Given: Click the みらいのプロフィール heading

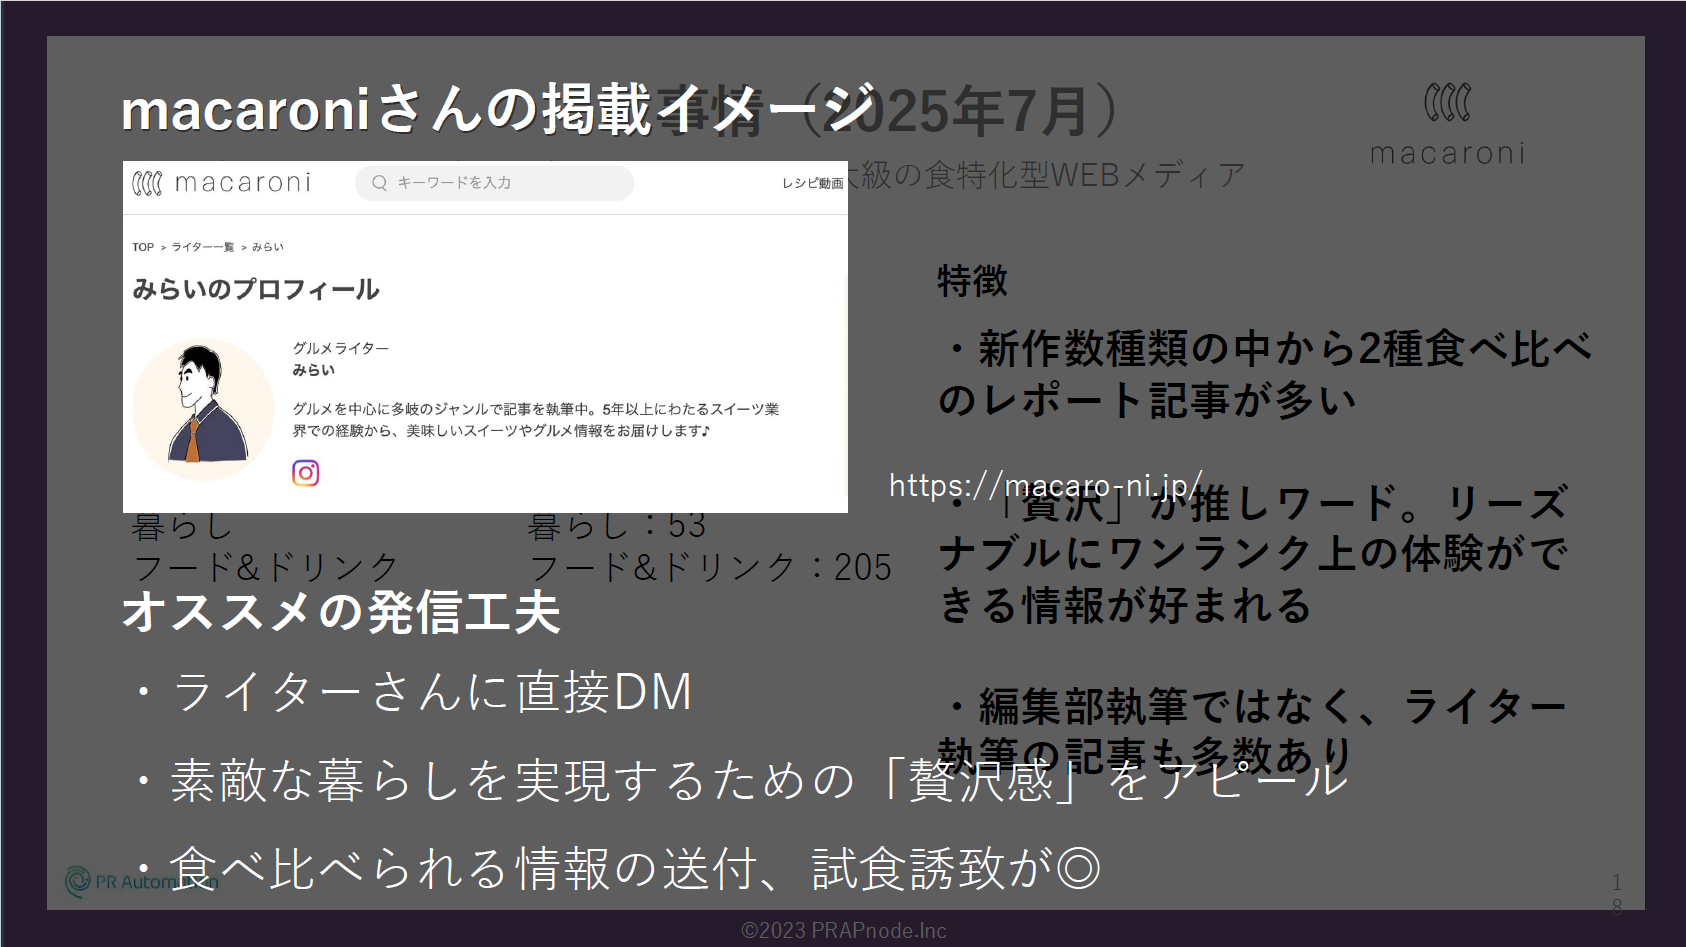Looking at the screenshot, I should pos(256,290).
